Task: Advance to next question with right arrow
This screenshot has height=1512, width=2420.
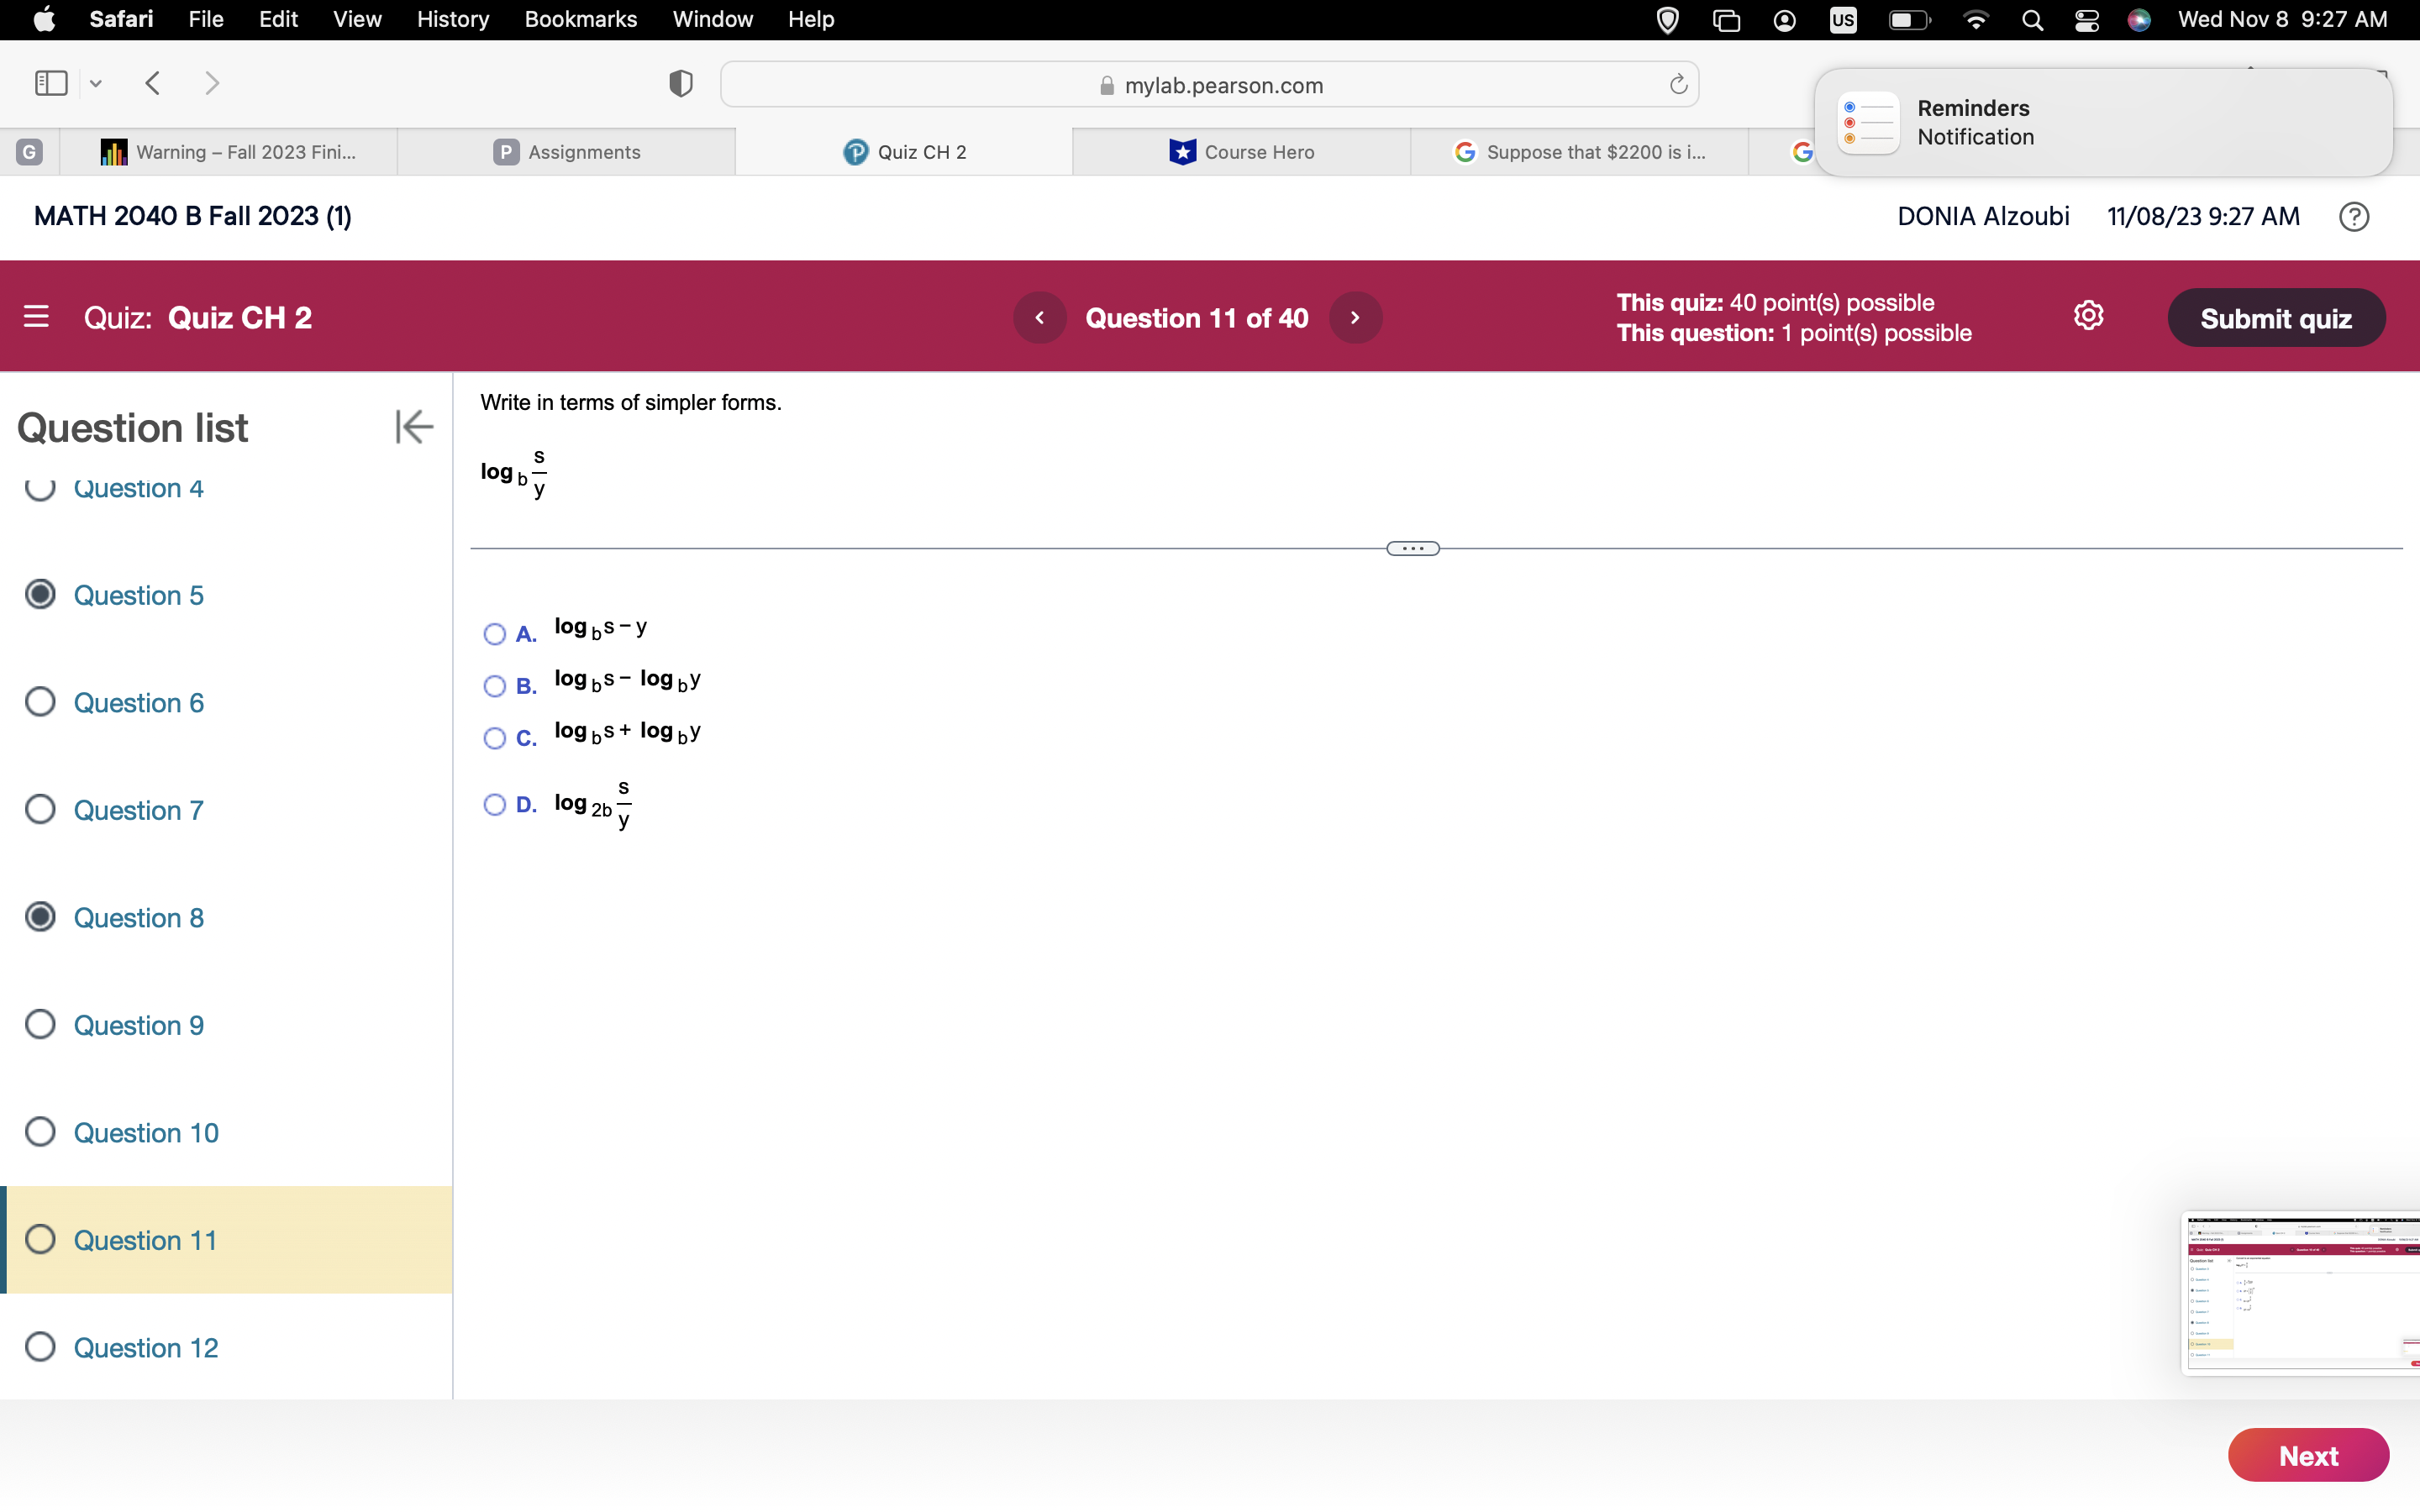Action: click(x=1355, y=318)
